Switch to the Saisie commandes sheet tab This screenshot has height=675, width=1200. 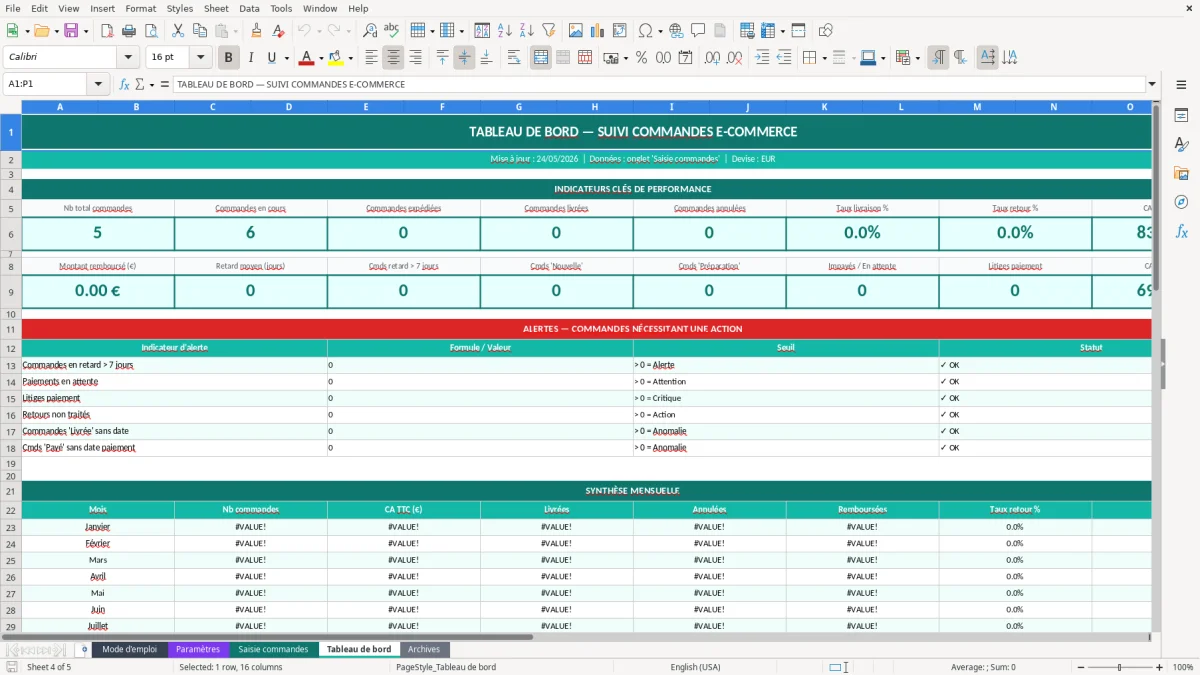point(273,649)
